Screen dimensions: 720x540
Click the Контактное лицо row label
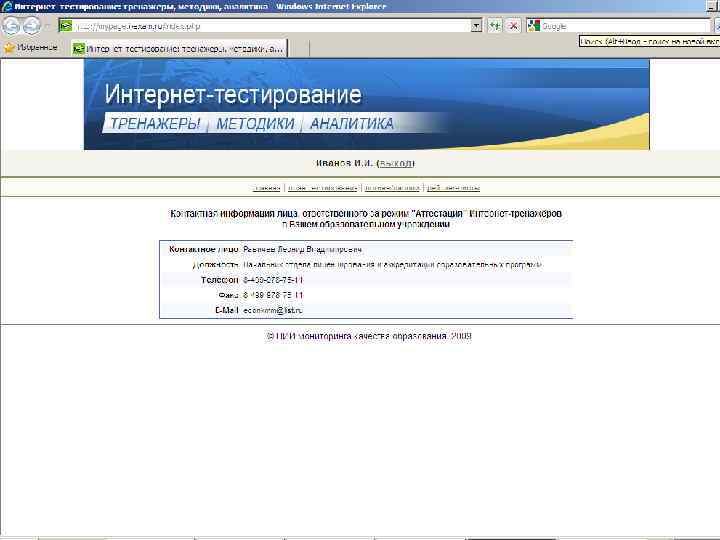tap(204, 249)
